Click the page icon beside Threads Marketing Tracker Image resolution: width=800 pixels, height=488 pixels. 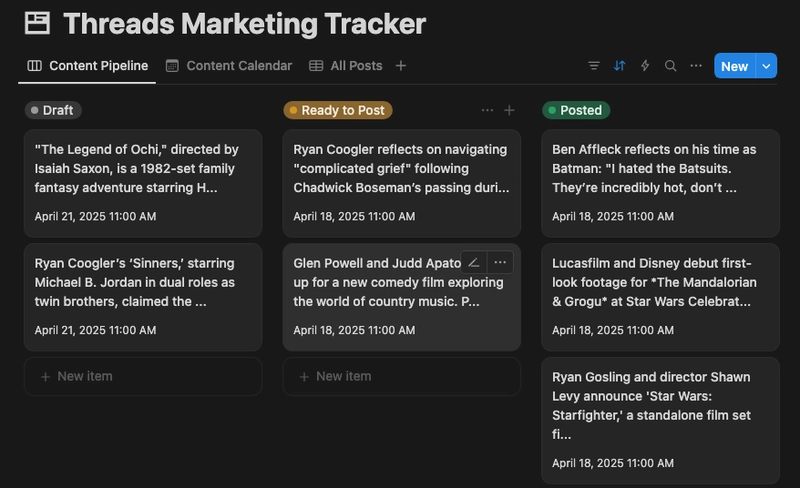37,23
